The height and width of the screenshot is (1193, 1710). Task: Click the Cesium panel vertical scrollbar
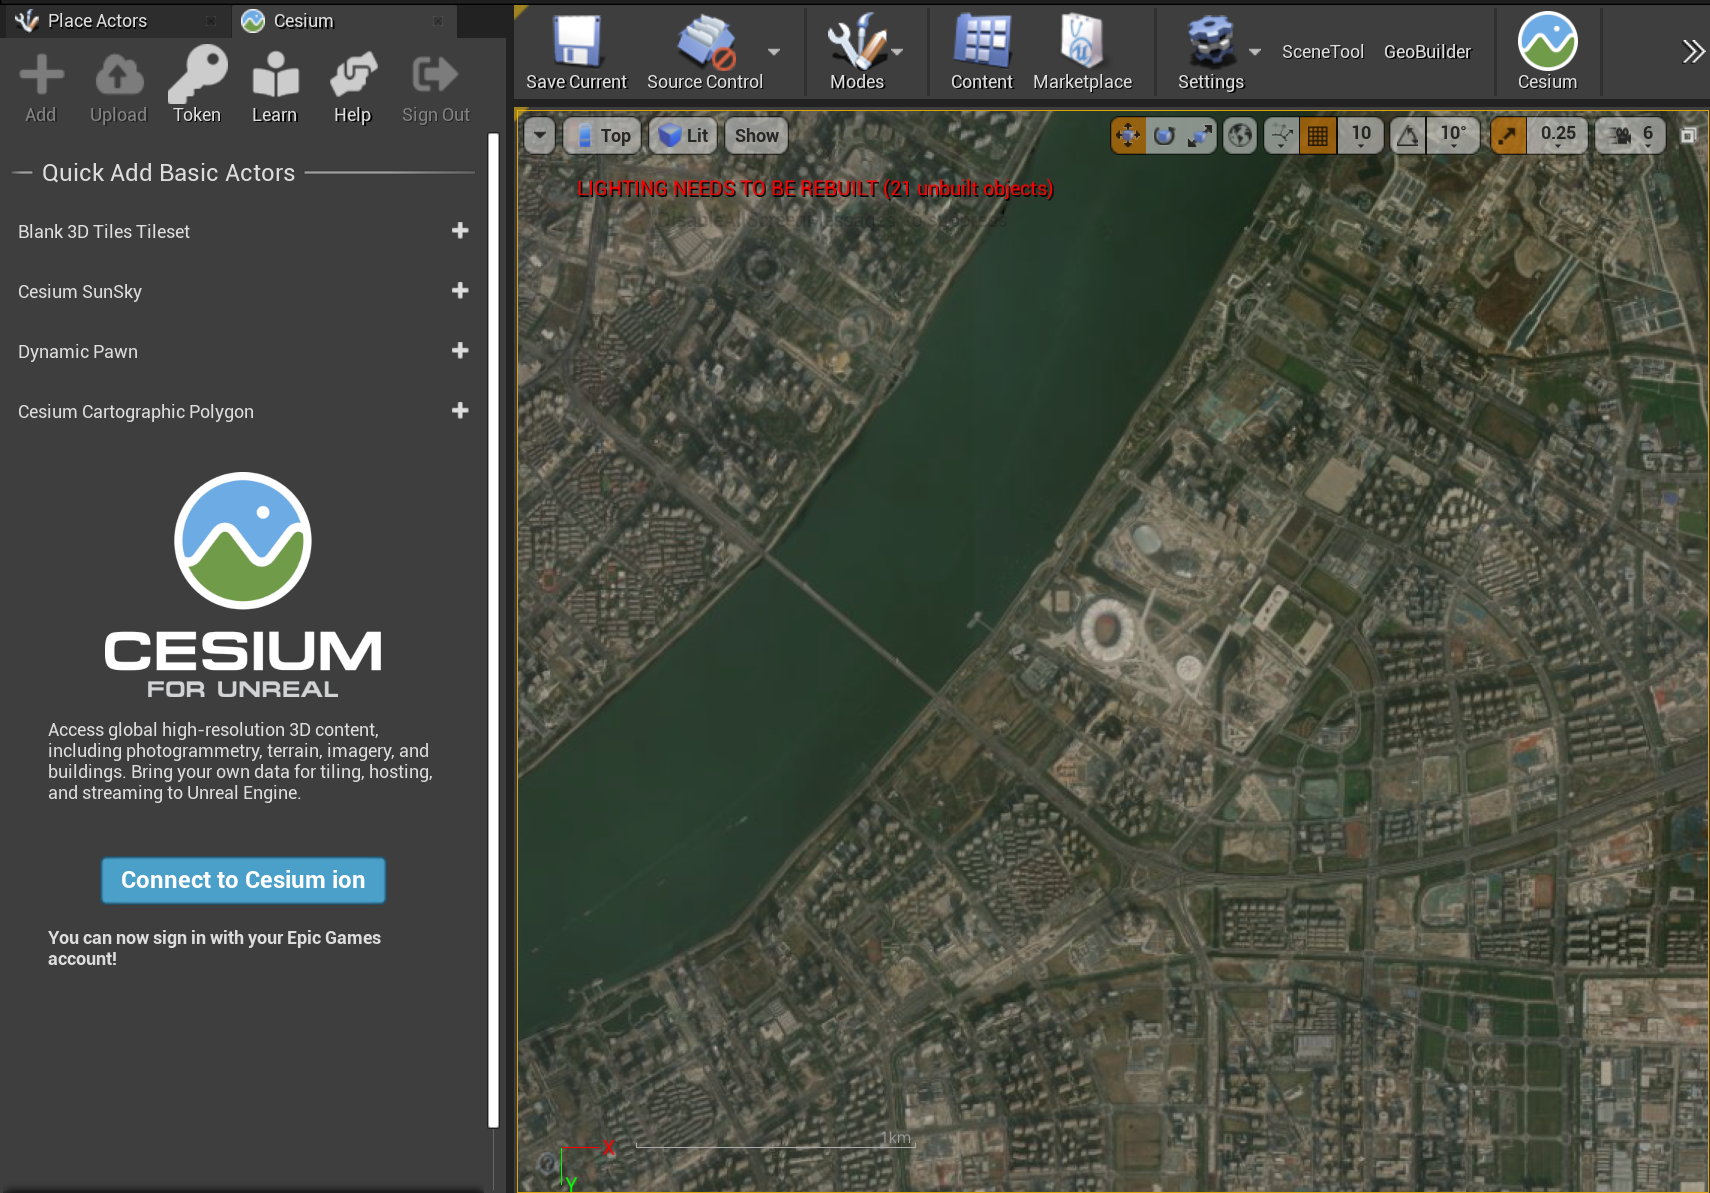(x=493, y=630)
